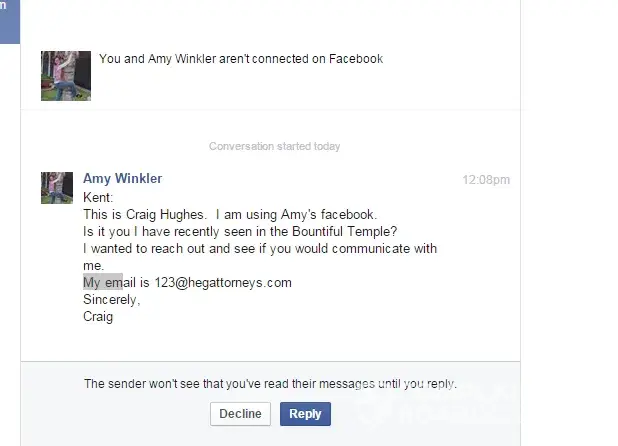Open large Amy Winkler profile photo
Viewport: 618px width, 446px height.
coord(66,76)
